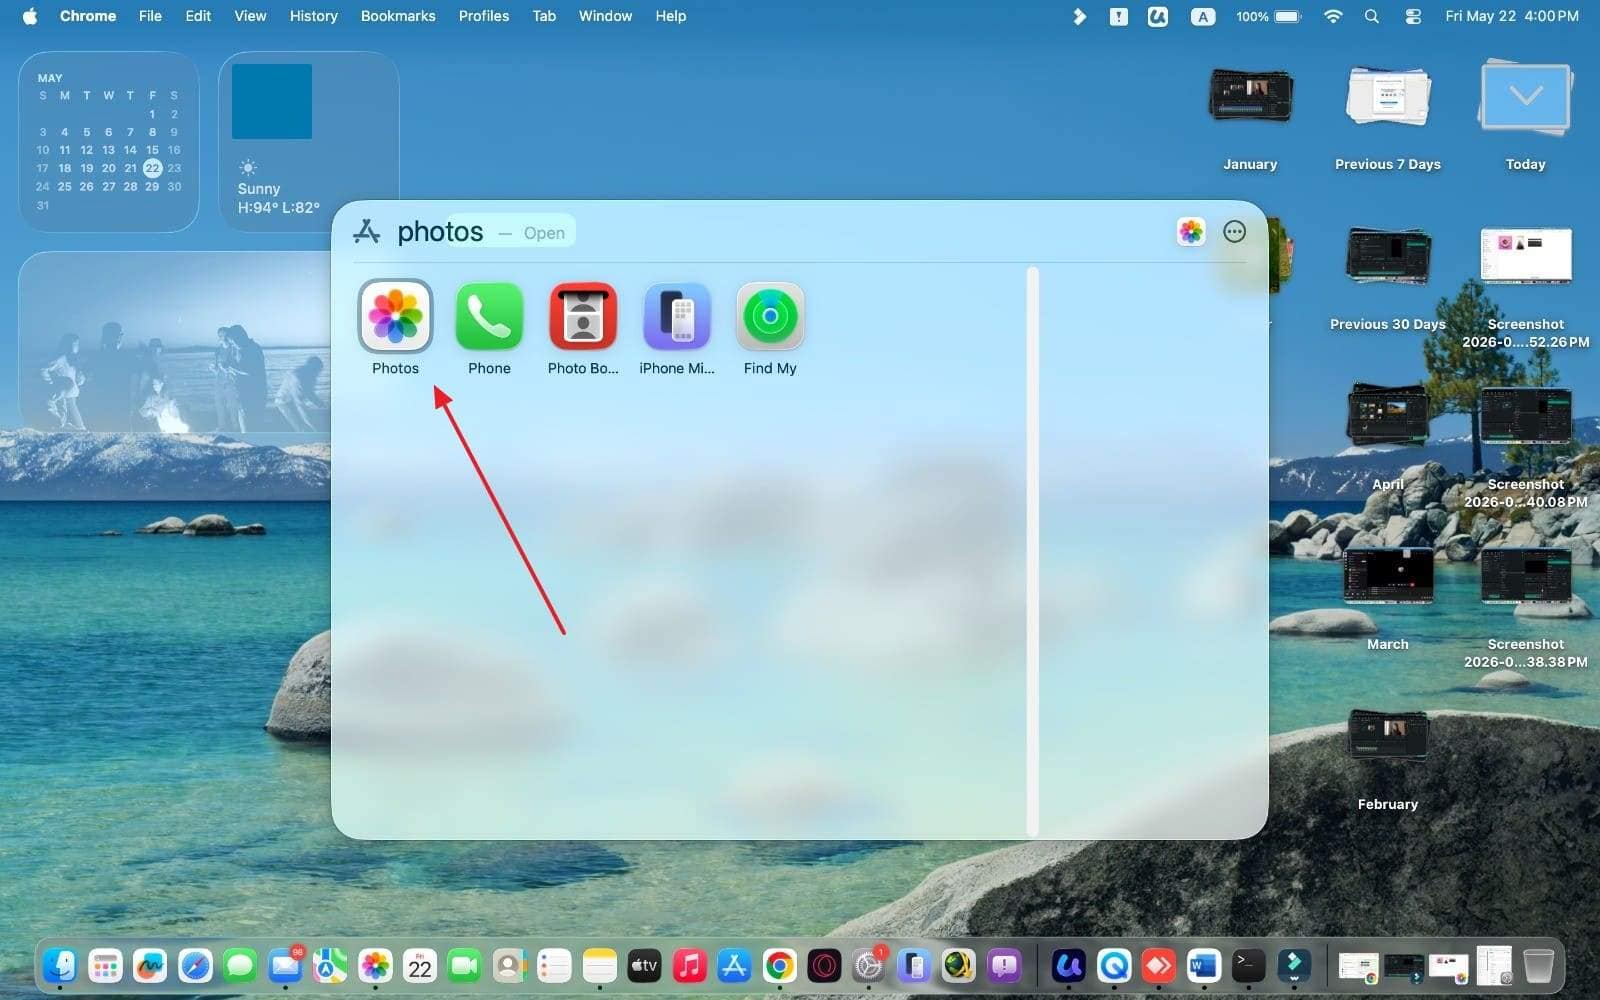Open Wondershare Filmora from the Dock
Screen dimensions: 1600x1000
tap(1294, 966)
